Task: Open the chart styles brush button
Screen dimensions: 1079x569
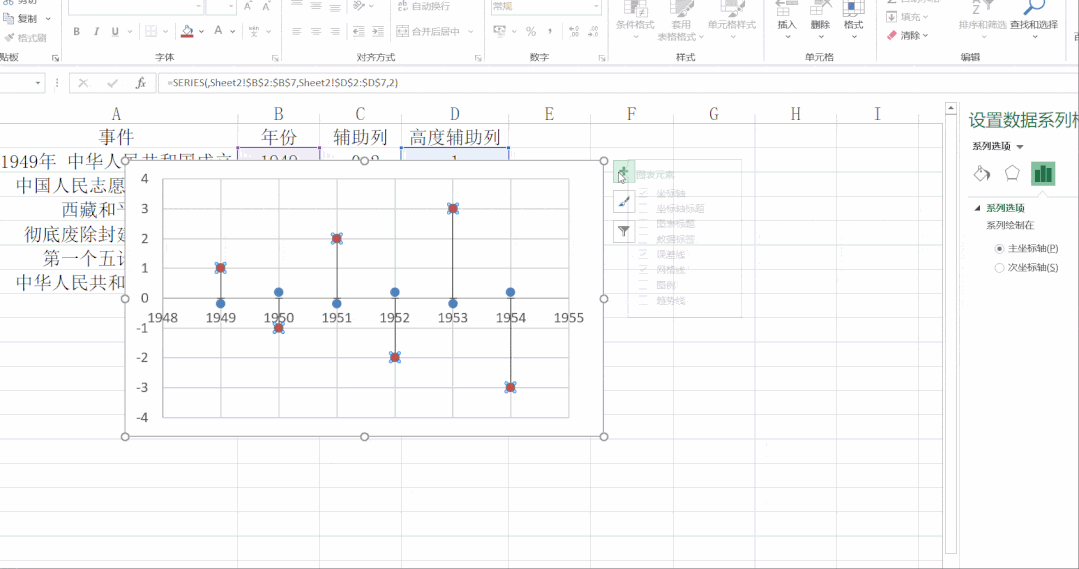Action: [x=623, y=202]
